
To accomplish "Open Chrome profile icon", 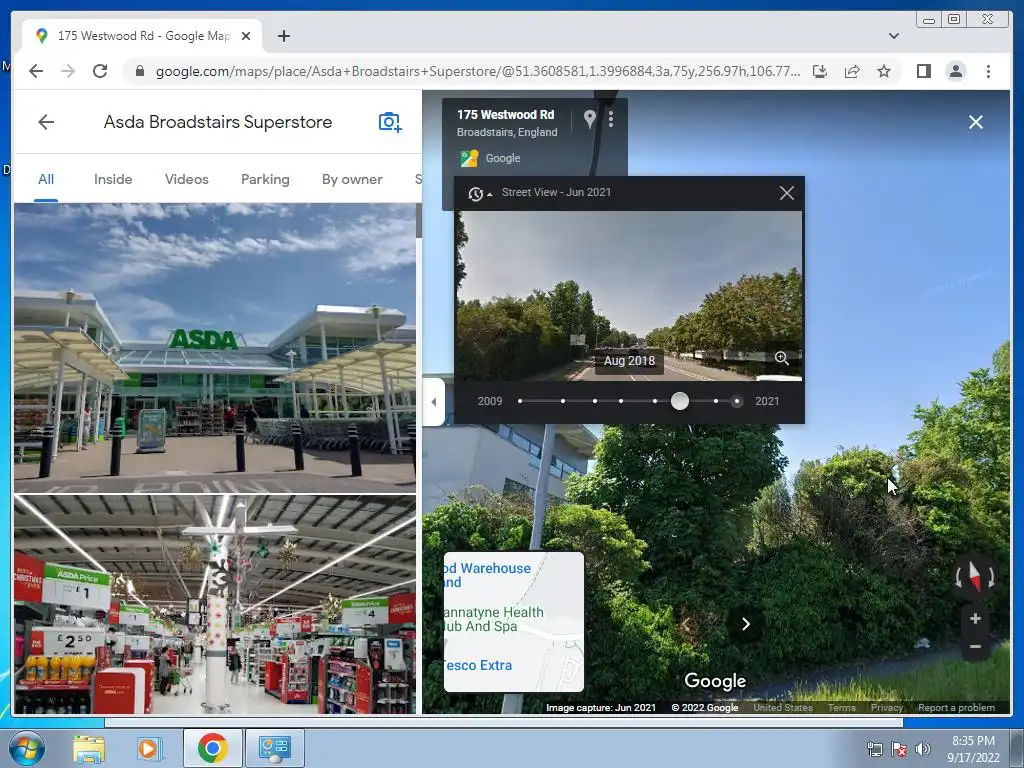I will click(x=955, y=71).
